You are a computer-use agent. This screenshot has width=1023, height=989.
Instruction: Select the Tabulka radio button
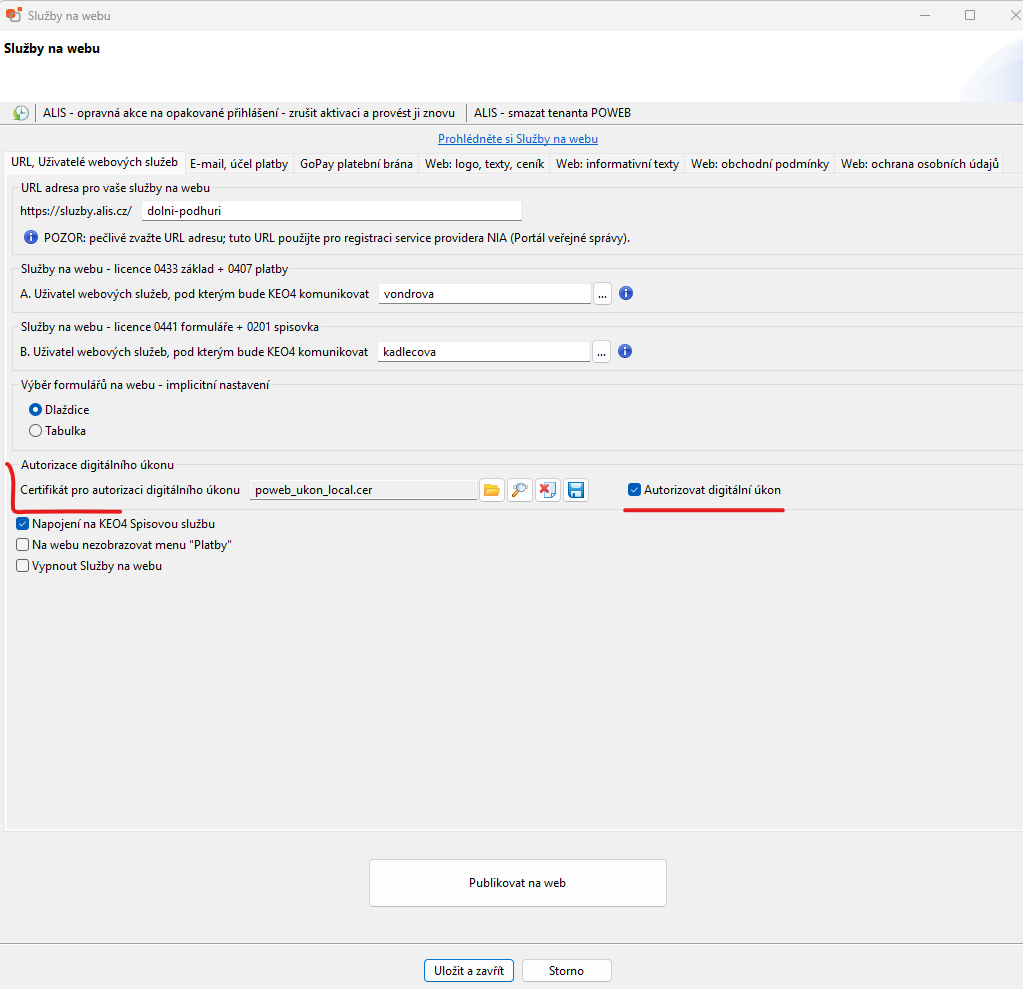36,431
